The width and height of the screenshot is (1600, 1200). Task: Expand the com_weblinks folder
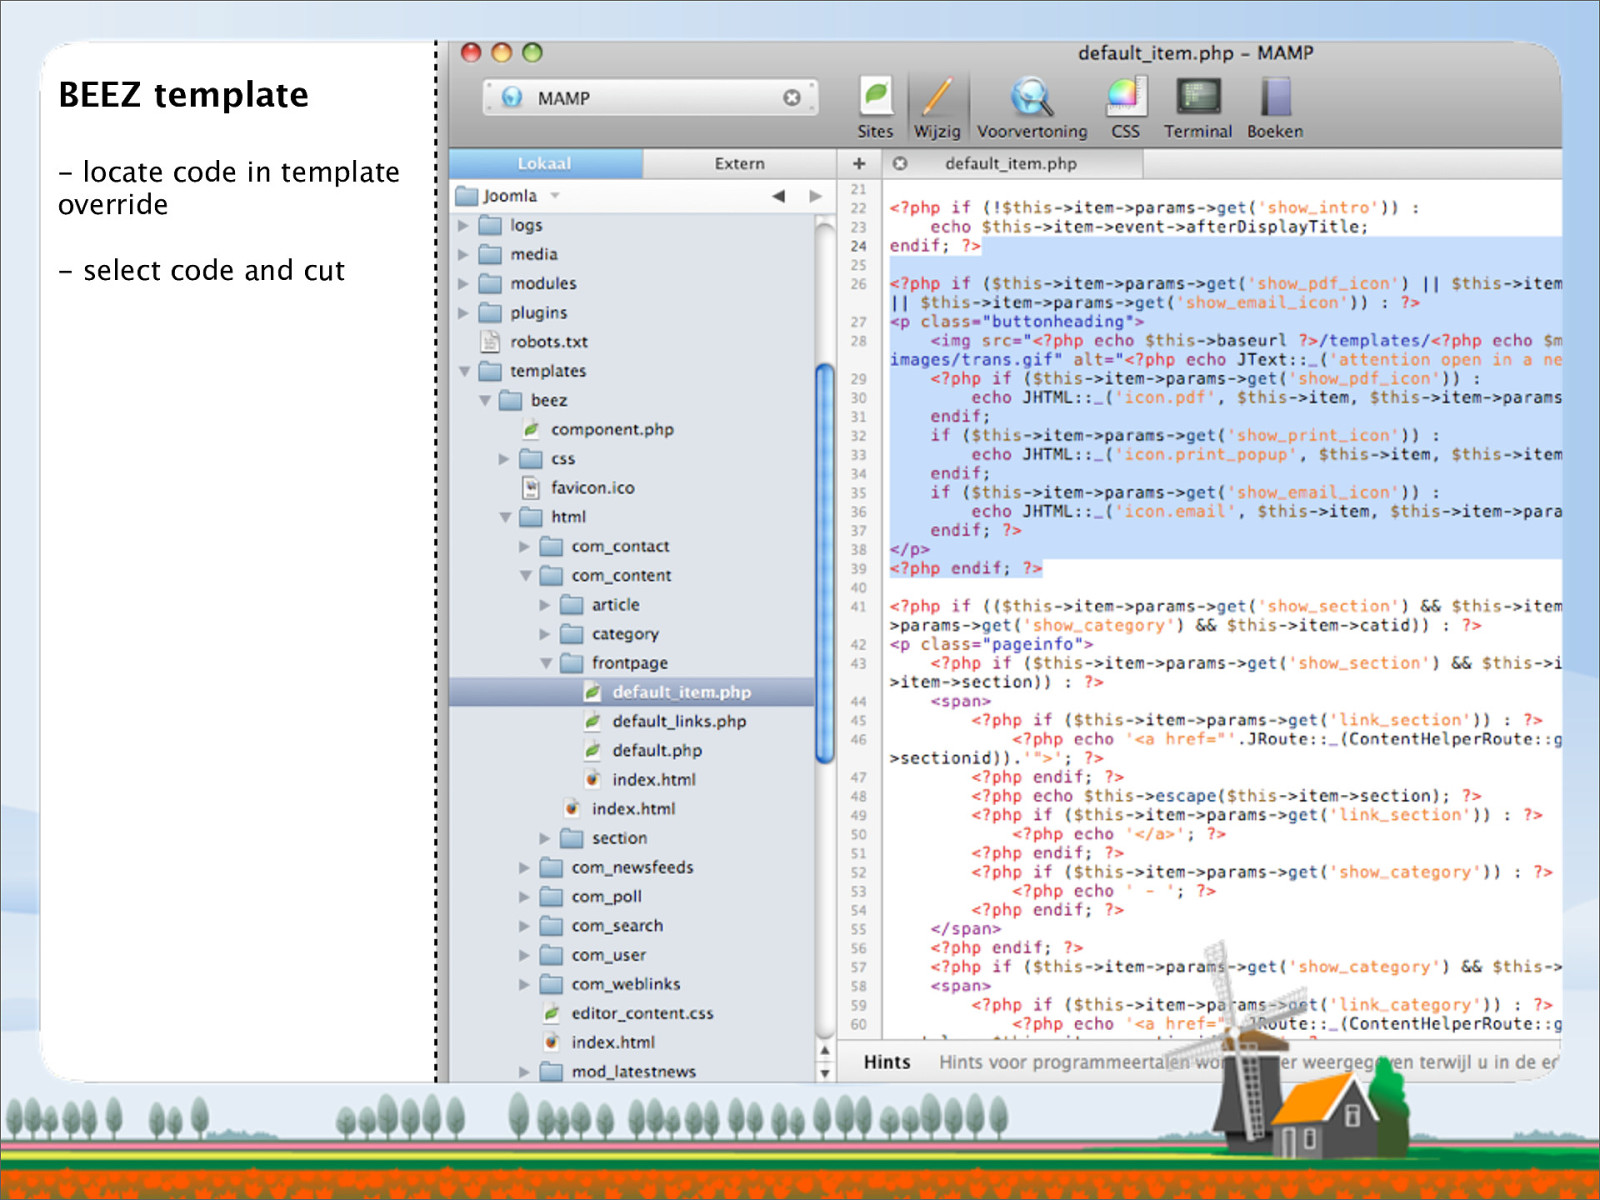[524, 985]
